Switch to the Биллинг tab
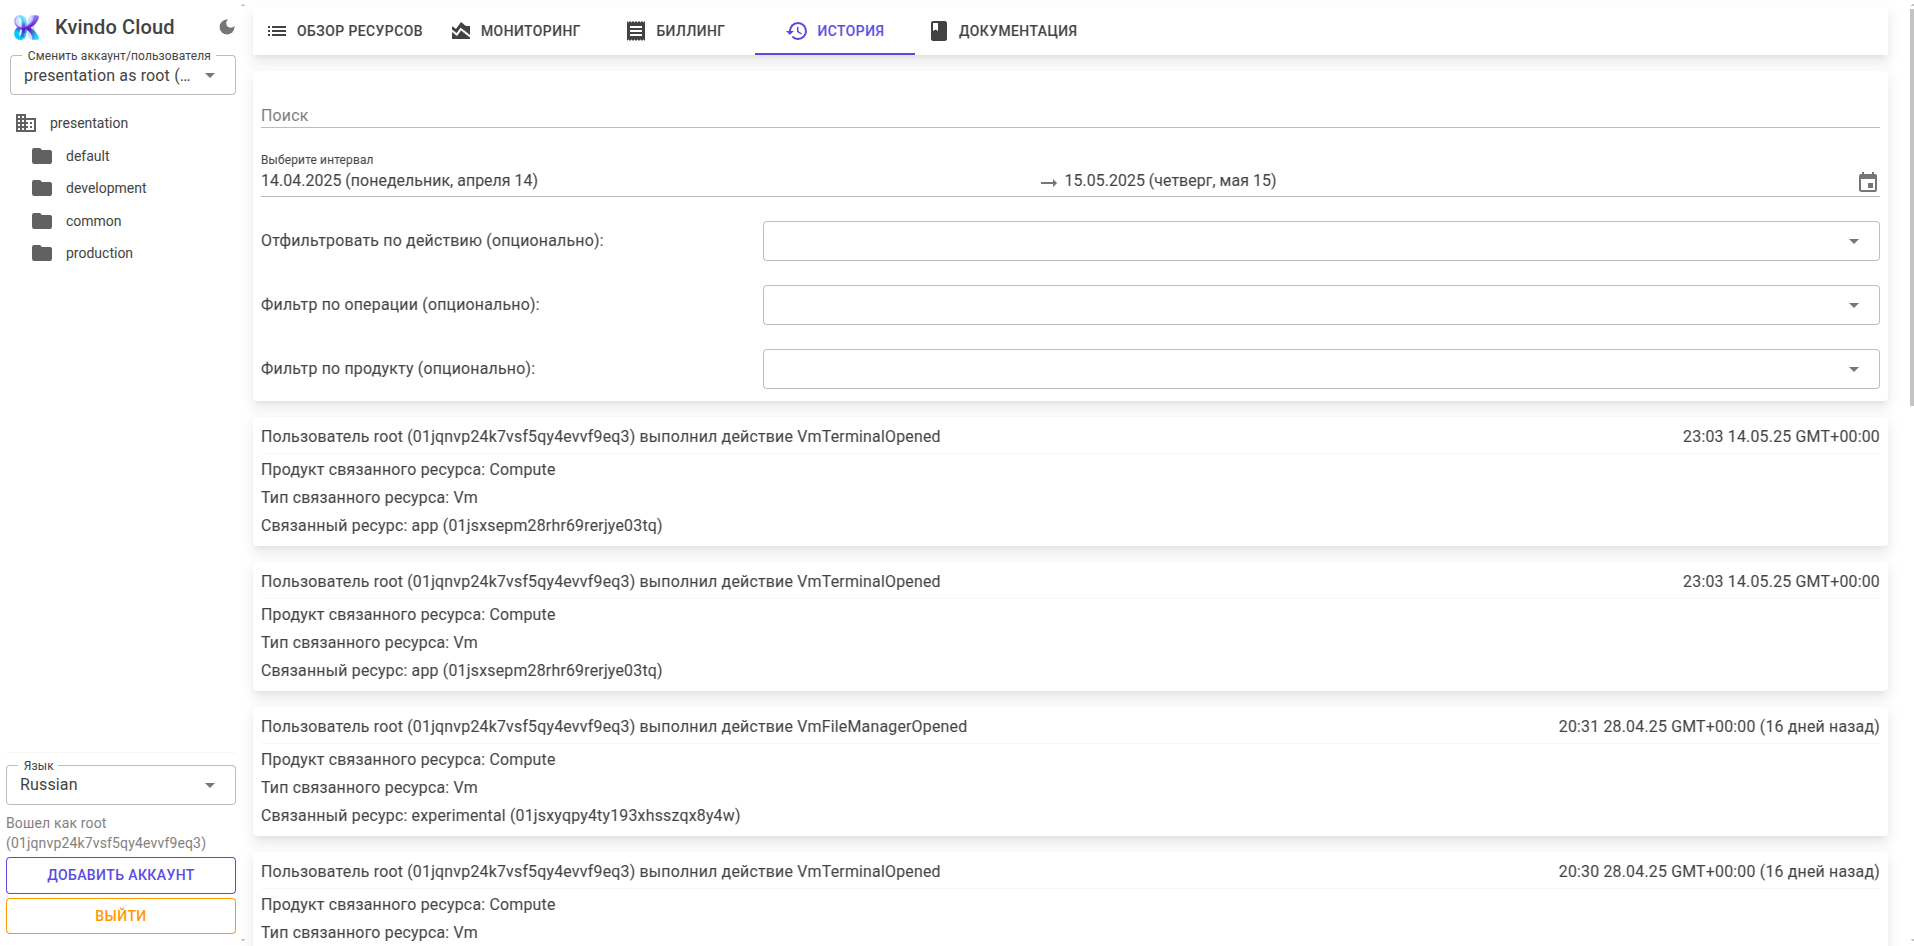This screenshot has height=946, width=1914. click(x=675, y=31)
